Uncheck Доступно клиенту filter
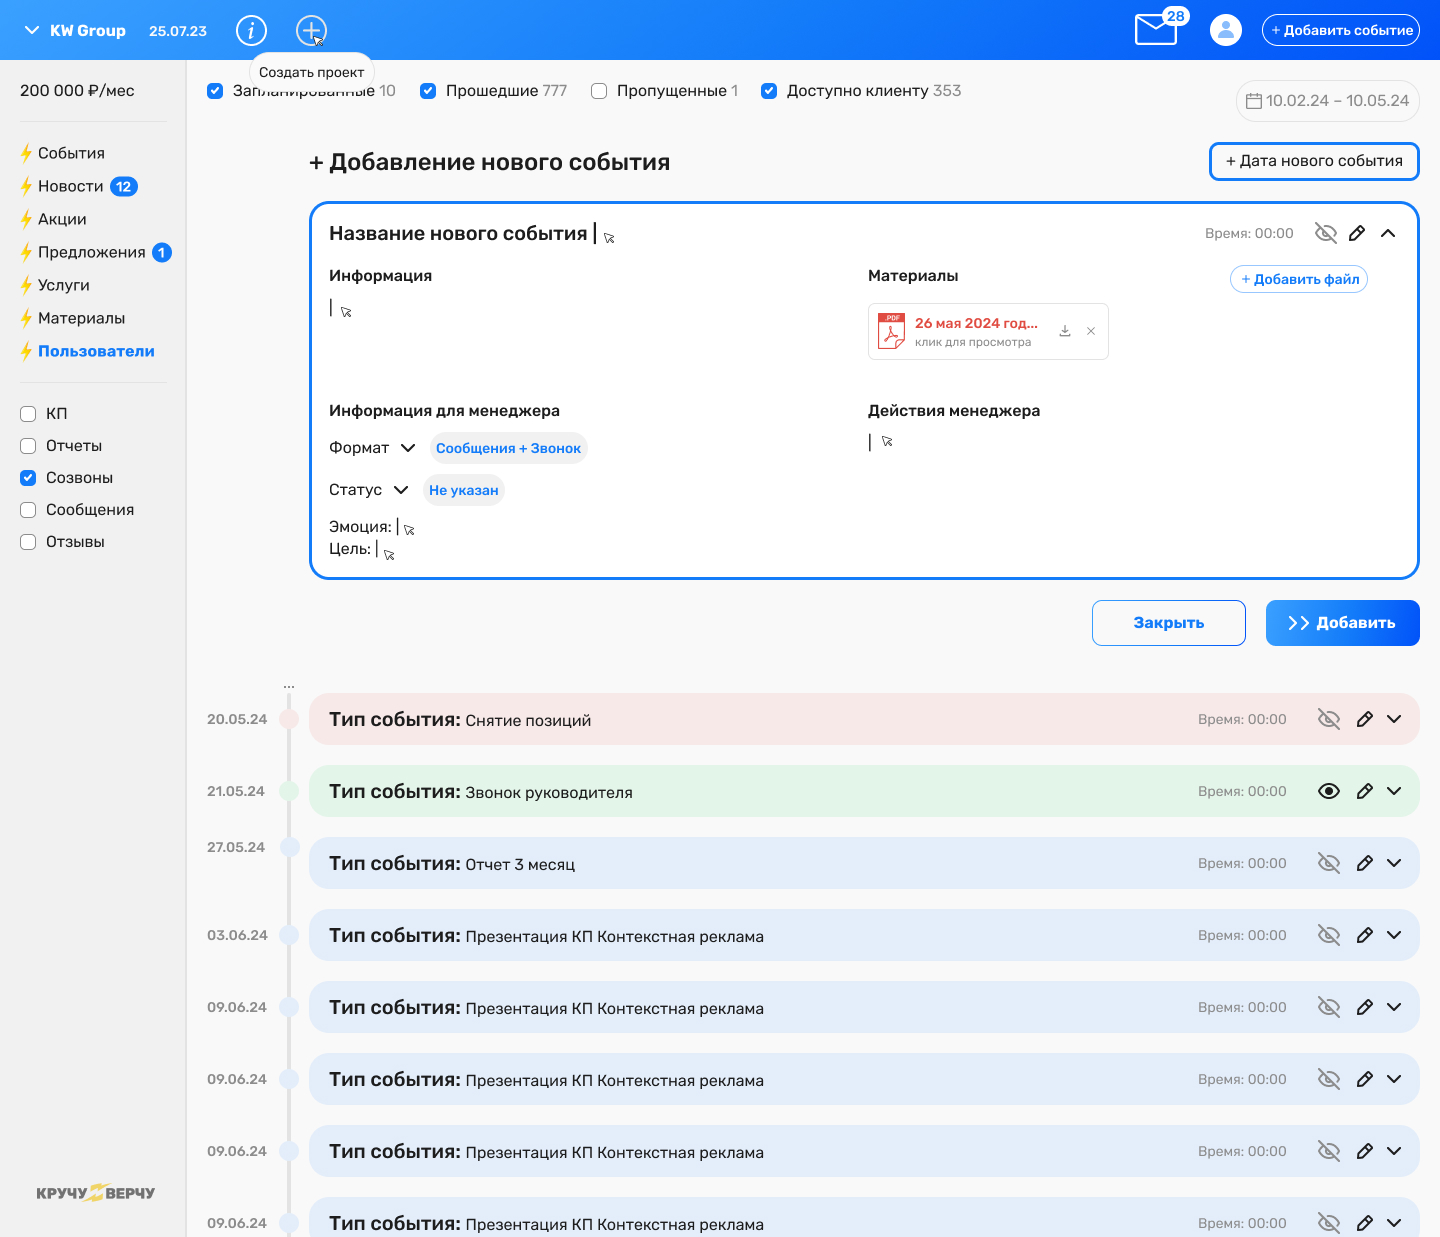This screenshot has width=1440, height=1237. coord(769,91)
